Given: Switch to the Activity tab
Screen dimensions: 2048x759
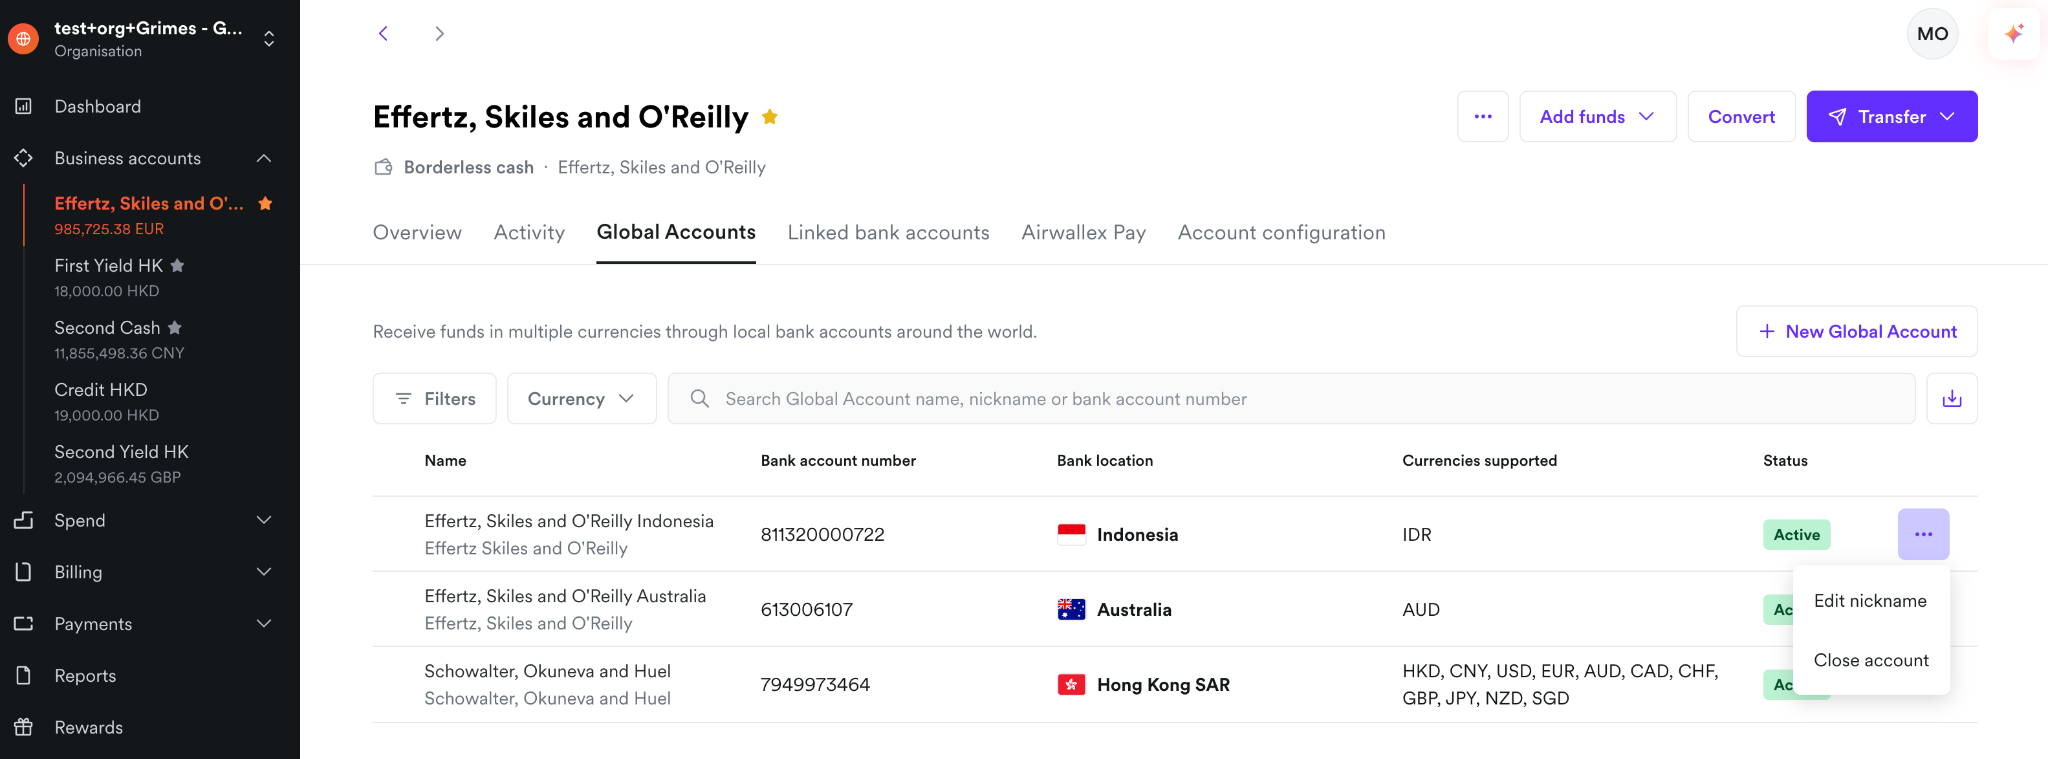Looking at the screenshot, I should 530,232.
